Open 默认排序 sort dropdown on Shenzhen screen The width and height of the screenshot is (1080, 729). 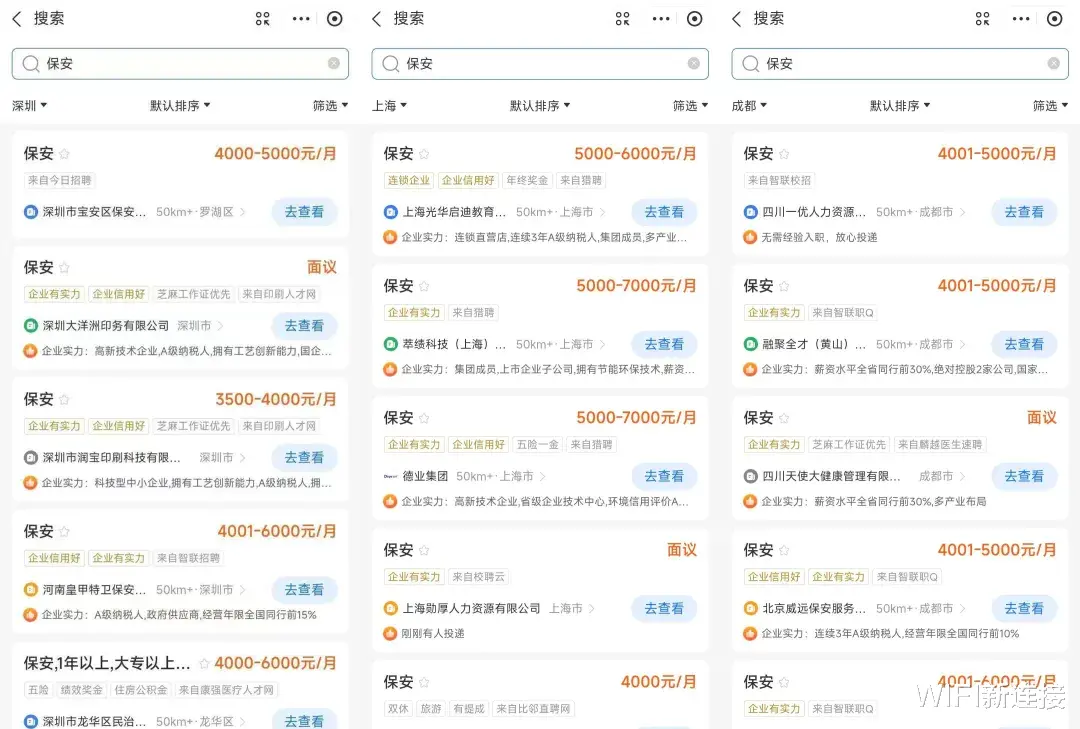tap(180, 105)
